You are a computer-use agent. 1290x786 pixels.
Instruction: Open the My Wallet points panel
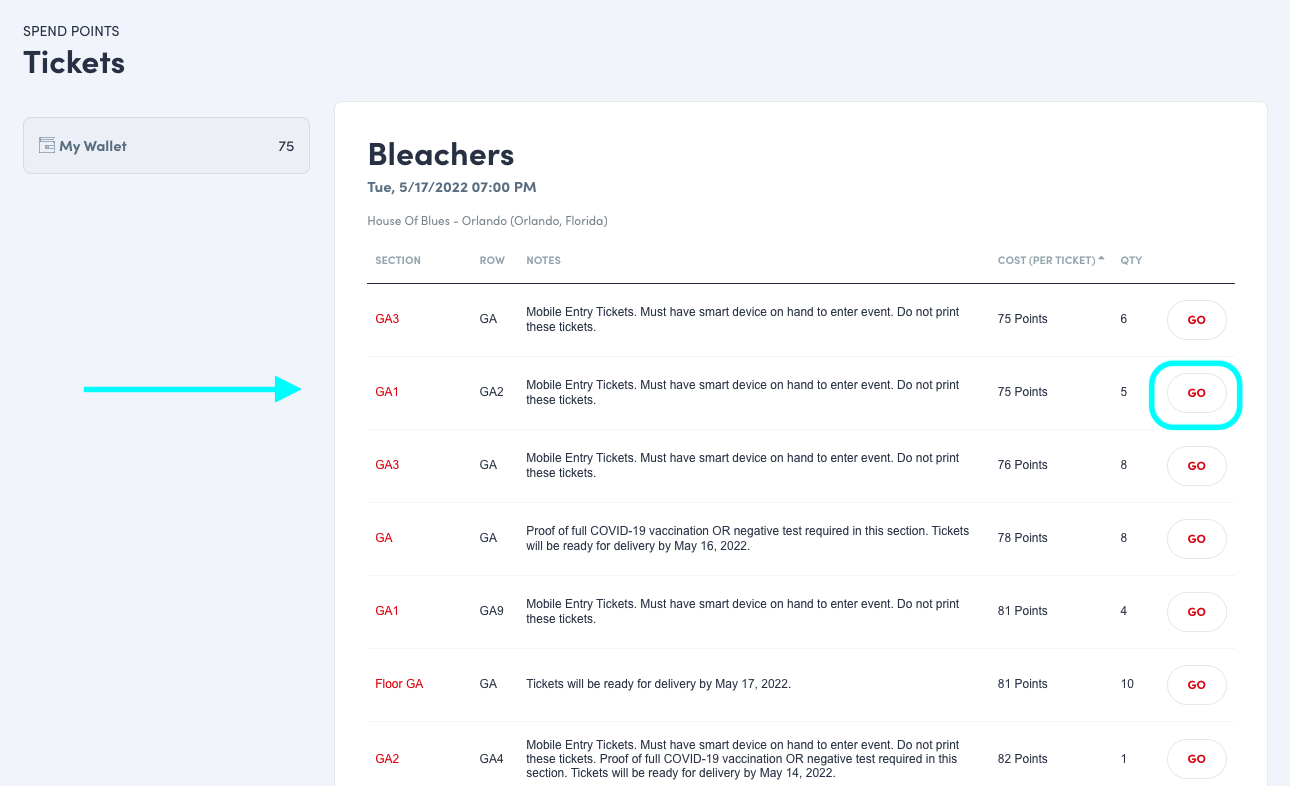[166, 146]
